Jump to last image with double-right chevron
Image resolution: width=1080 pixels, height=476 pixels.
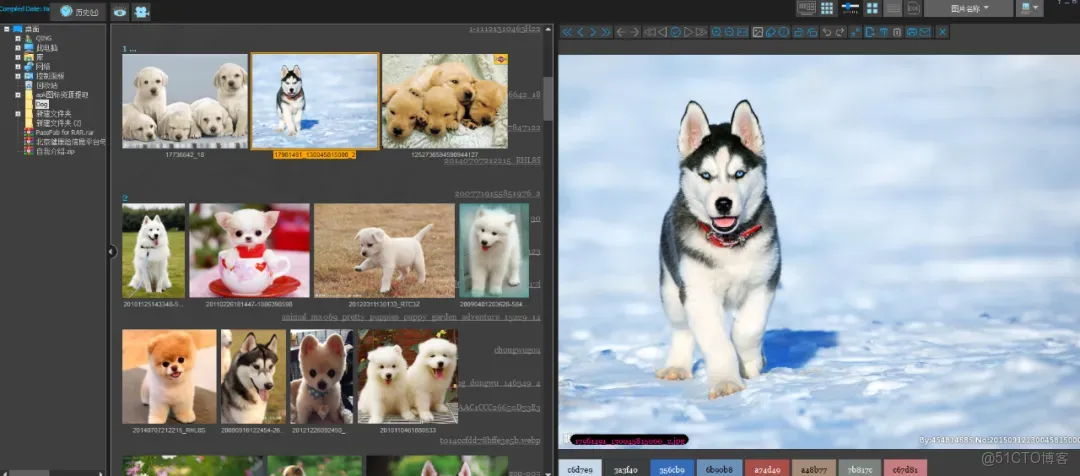(606, 32)
